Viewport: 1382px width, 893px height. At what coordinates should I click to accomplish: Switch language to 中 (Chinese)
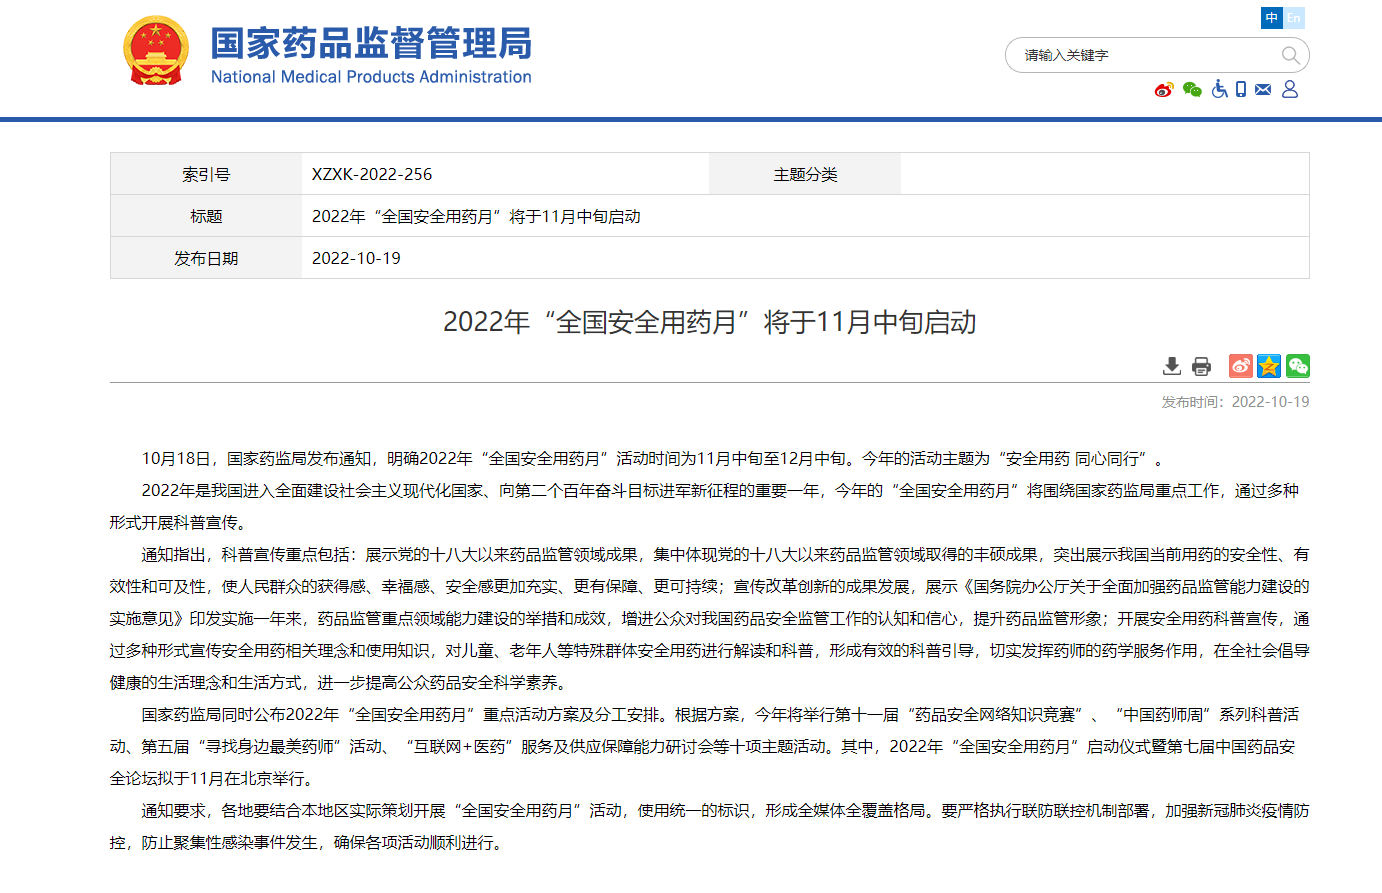(1272, 18)
